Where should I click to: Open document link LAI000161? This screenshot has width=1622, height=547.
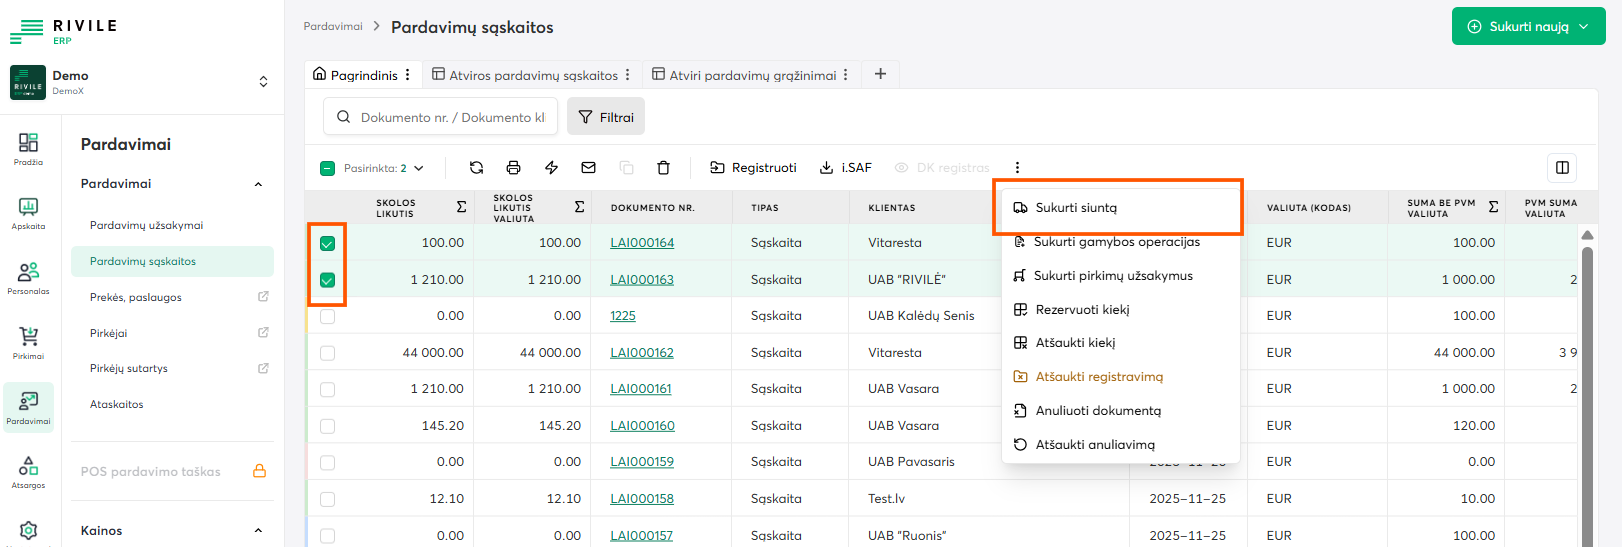coord(641,389)
